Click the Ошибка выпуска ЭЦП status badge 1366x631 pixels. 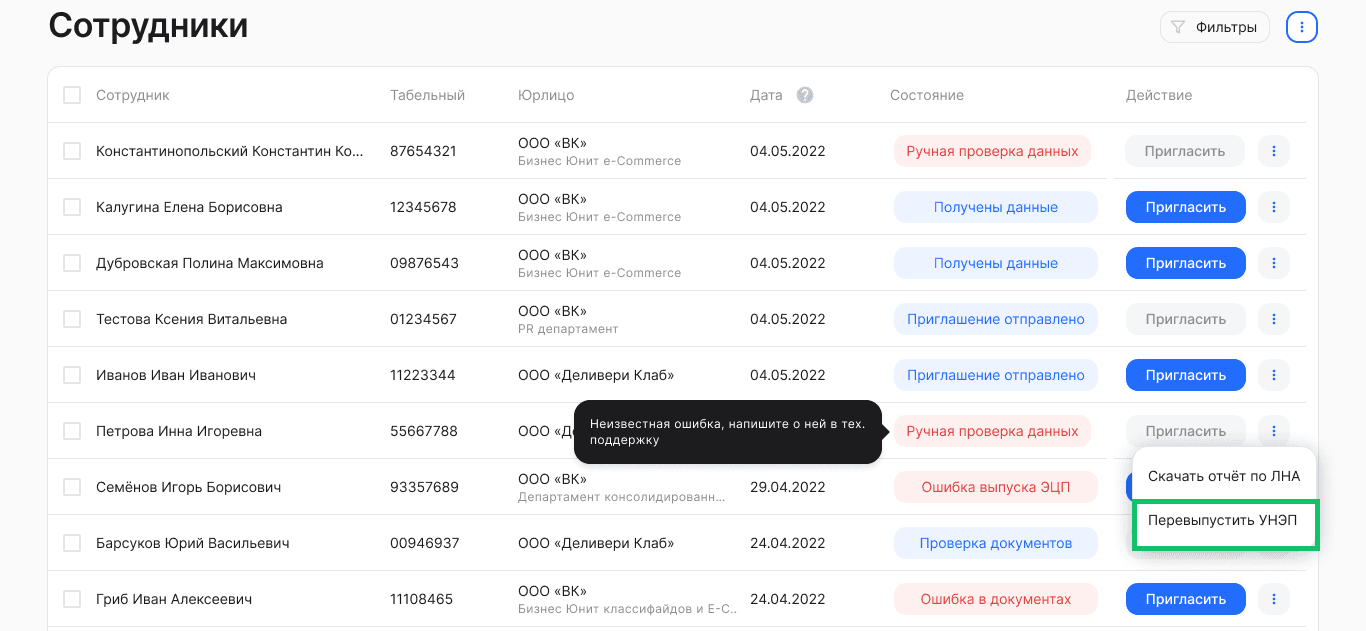(996, 487)
